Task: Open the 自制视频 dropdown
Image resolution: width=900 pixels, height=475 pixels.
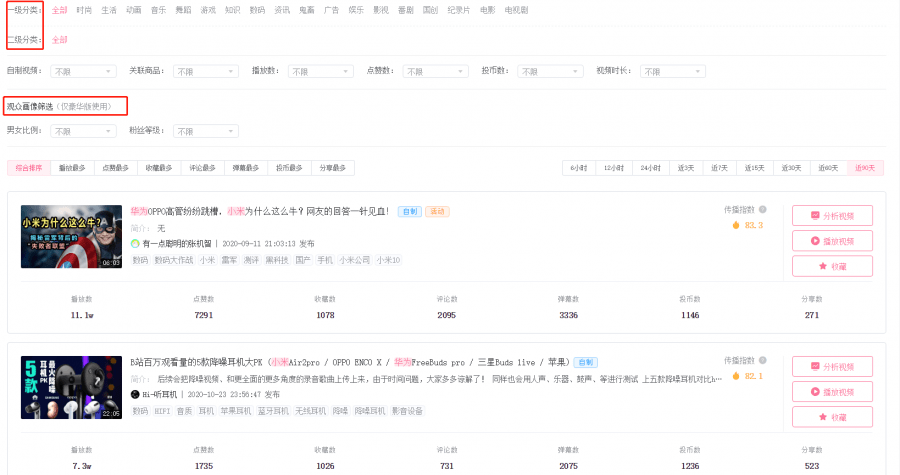Action: click(x=83, y=71)
